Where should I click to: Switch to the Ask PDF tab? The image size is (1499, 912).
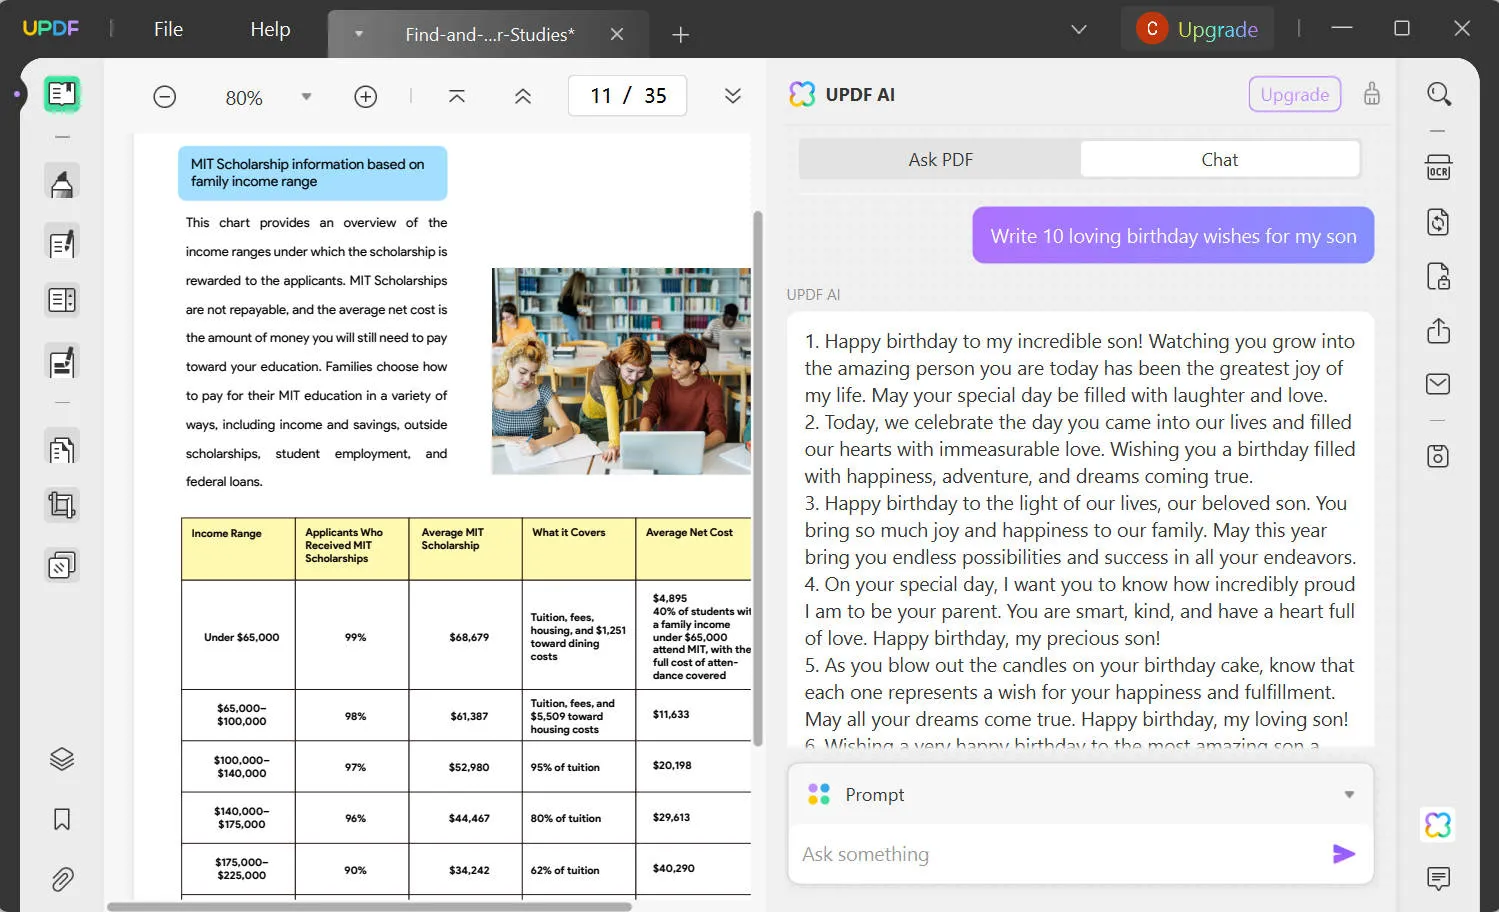[x=940, y=160]
